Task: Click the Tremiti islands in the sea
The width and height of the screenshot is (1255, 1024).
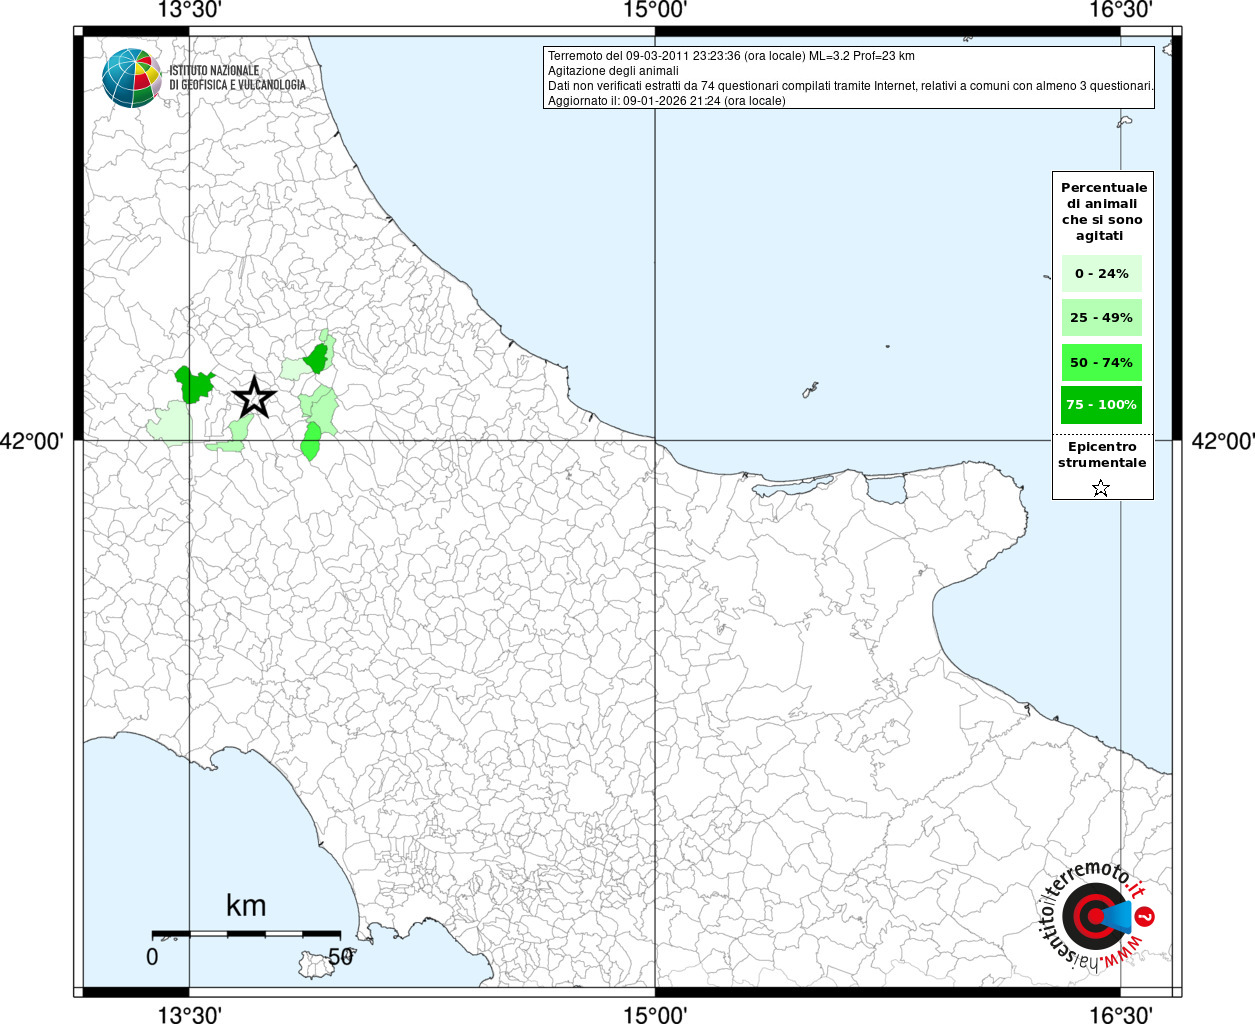Action: (x=810, y=389)
